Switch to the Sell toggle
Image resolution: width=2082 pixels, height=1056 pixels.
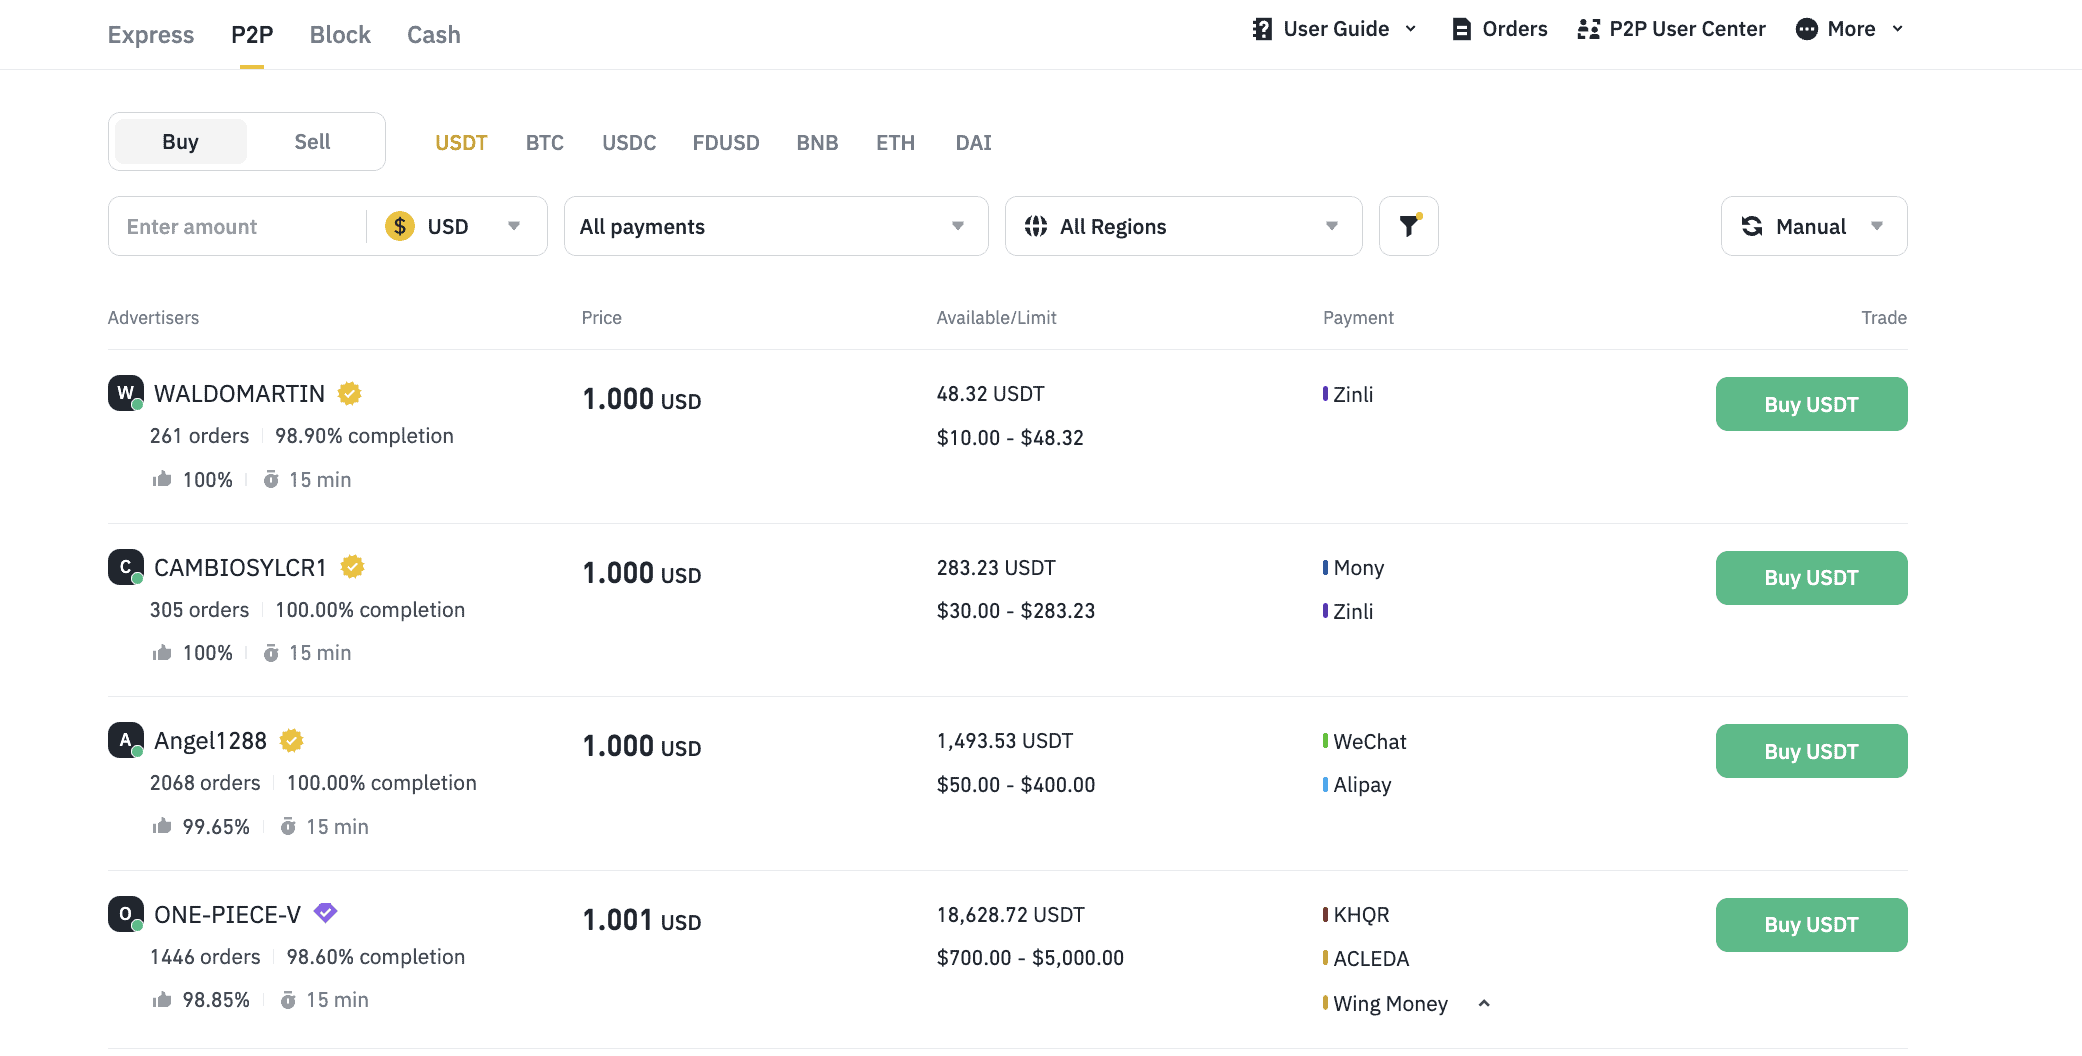click(x=312, y=142)
